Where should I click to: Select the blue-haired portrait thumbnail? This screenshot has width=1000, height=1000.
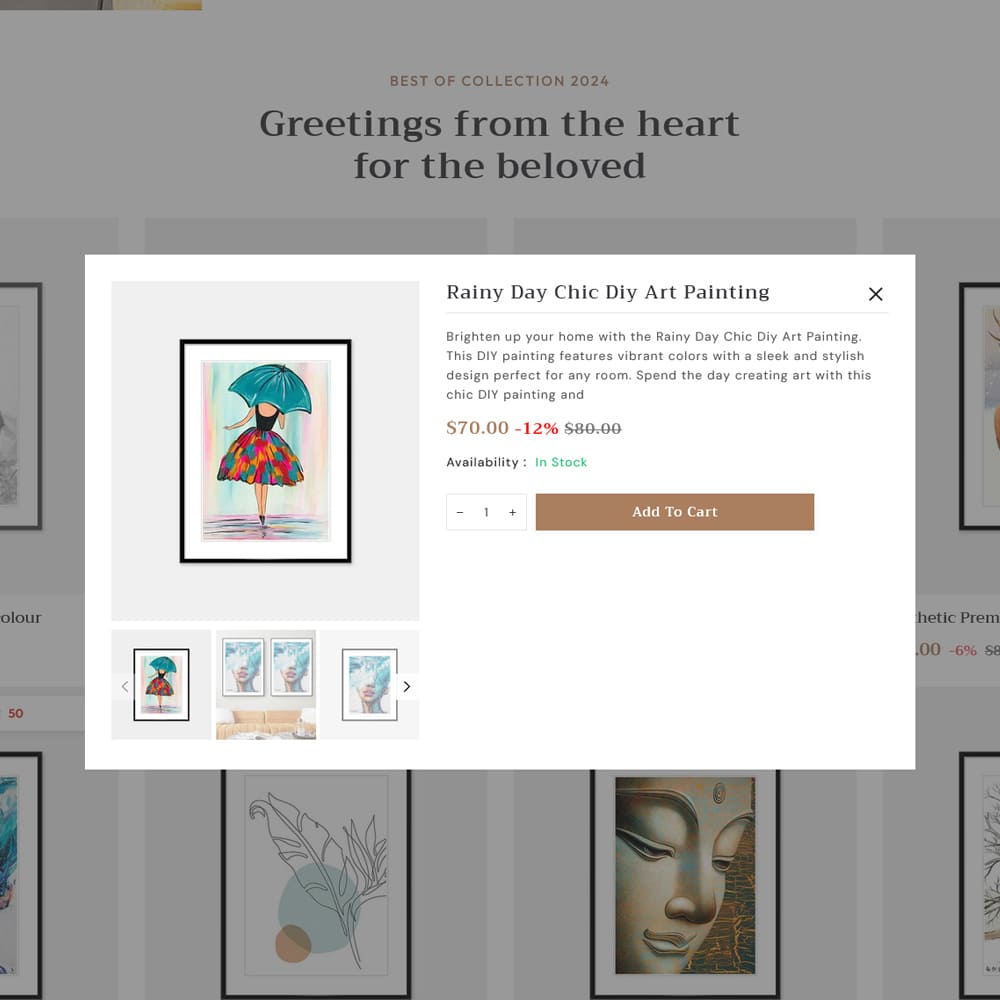369,684
